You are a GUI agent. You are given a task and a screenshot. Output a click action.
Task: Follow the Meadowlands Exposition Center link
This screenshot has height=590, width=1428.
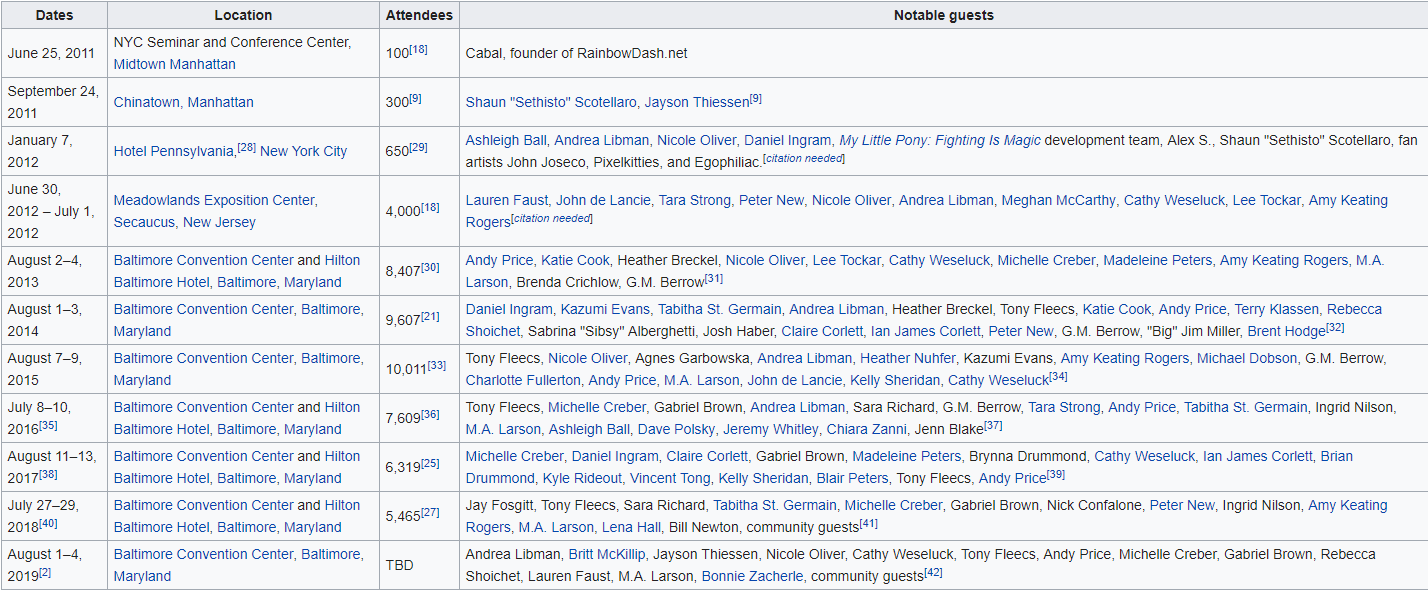pyautogui.click(x=216, y=200)
